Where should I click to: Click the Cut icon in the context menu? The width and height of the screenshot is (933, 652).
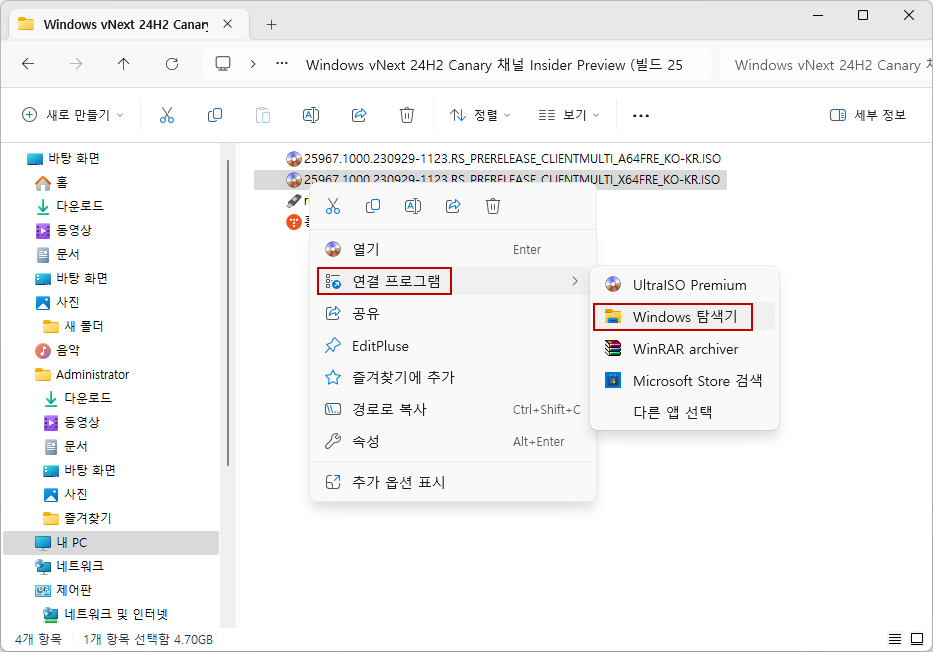pos(333,206)
